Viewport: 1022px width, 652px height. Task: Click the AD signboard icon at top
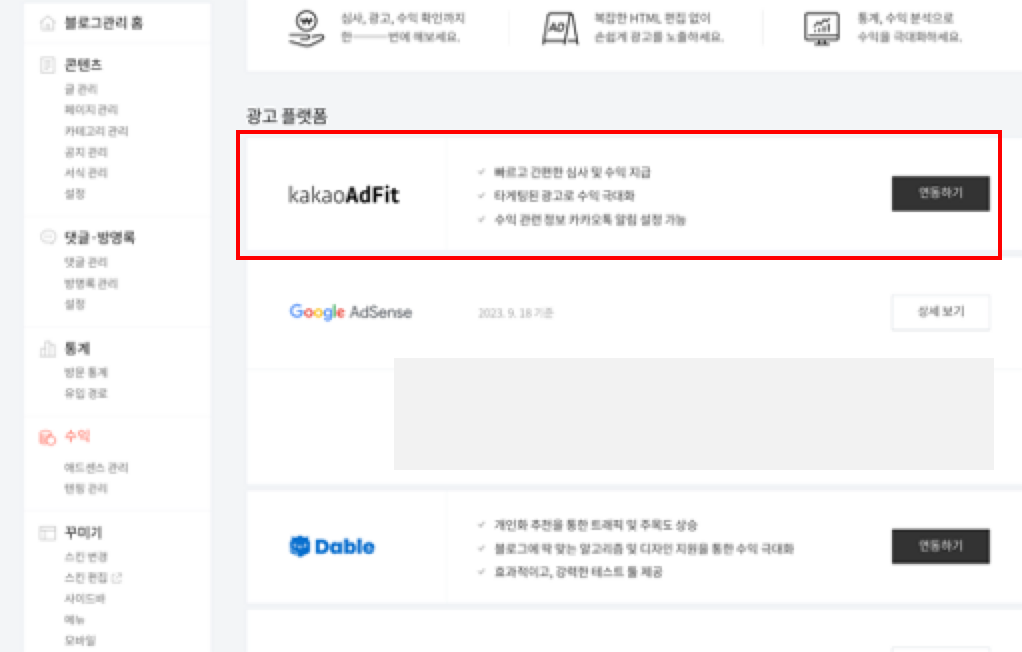[560, 29]
